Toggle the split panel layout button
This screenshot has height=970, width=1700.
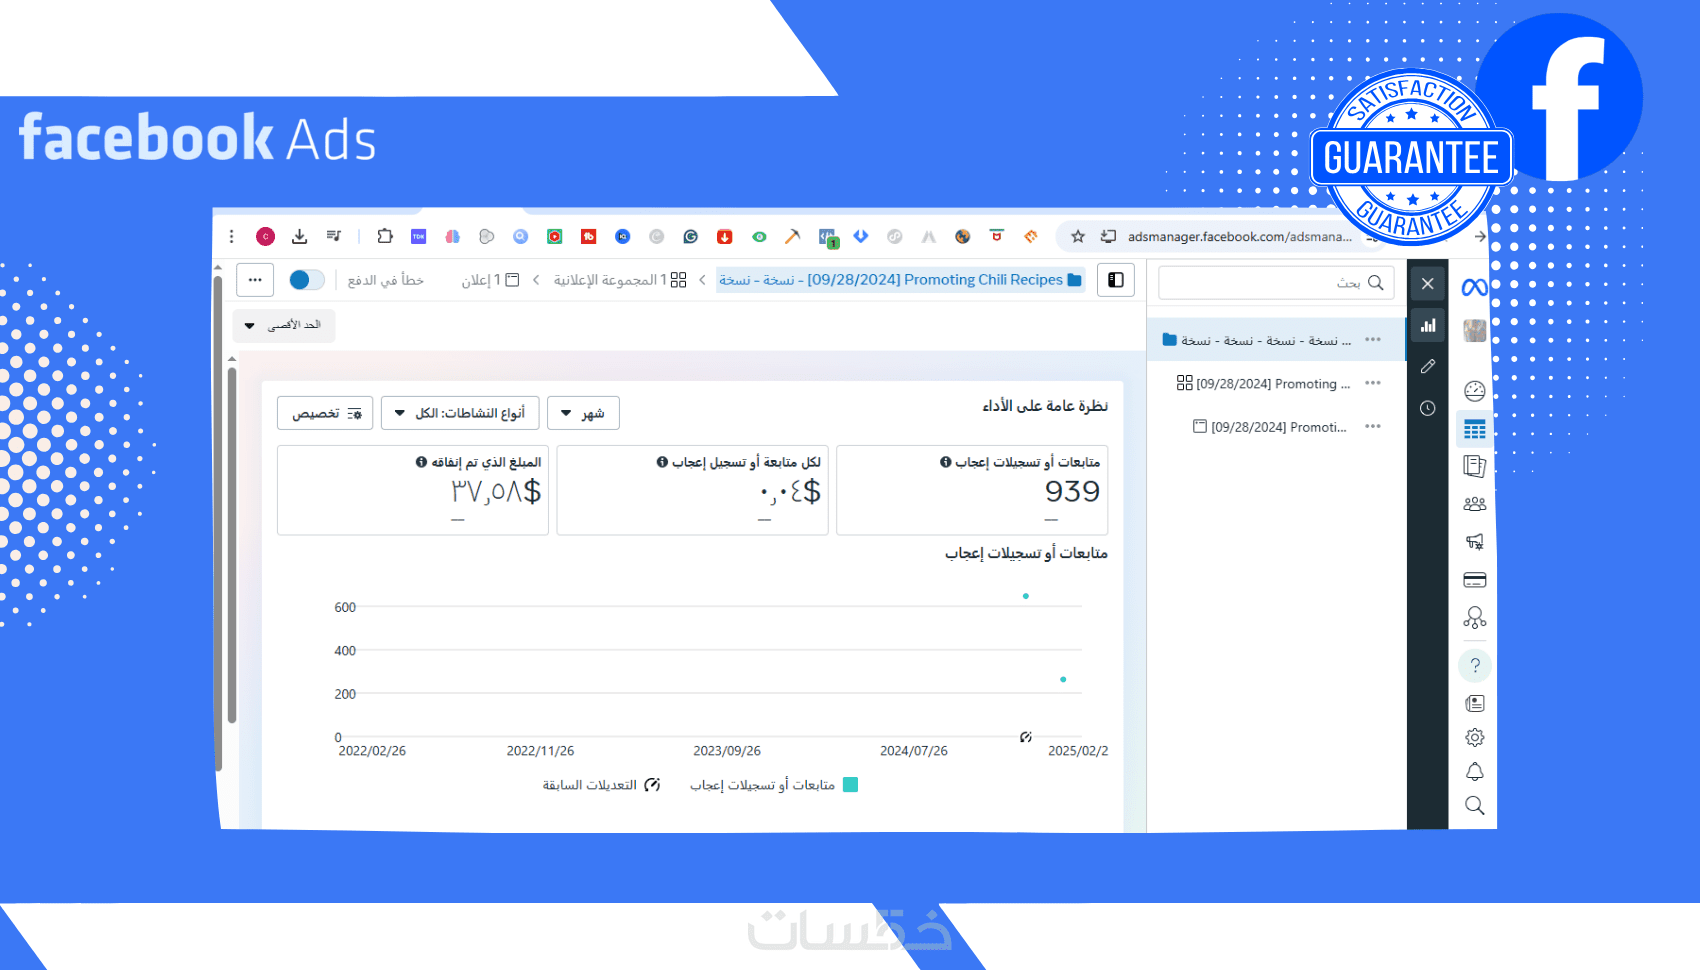1116,280
